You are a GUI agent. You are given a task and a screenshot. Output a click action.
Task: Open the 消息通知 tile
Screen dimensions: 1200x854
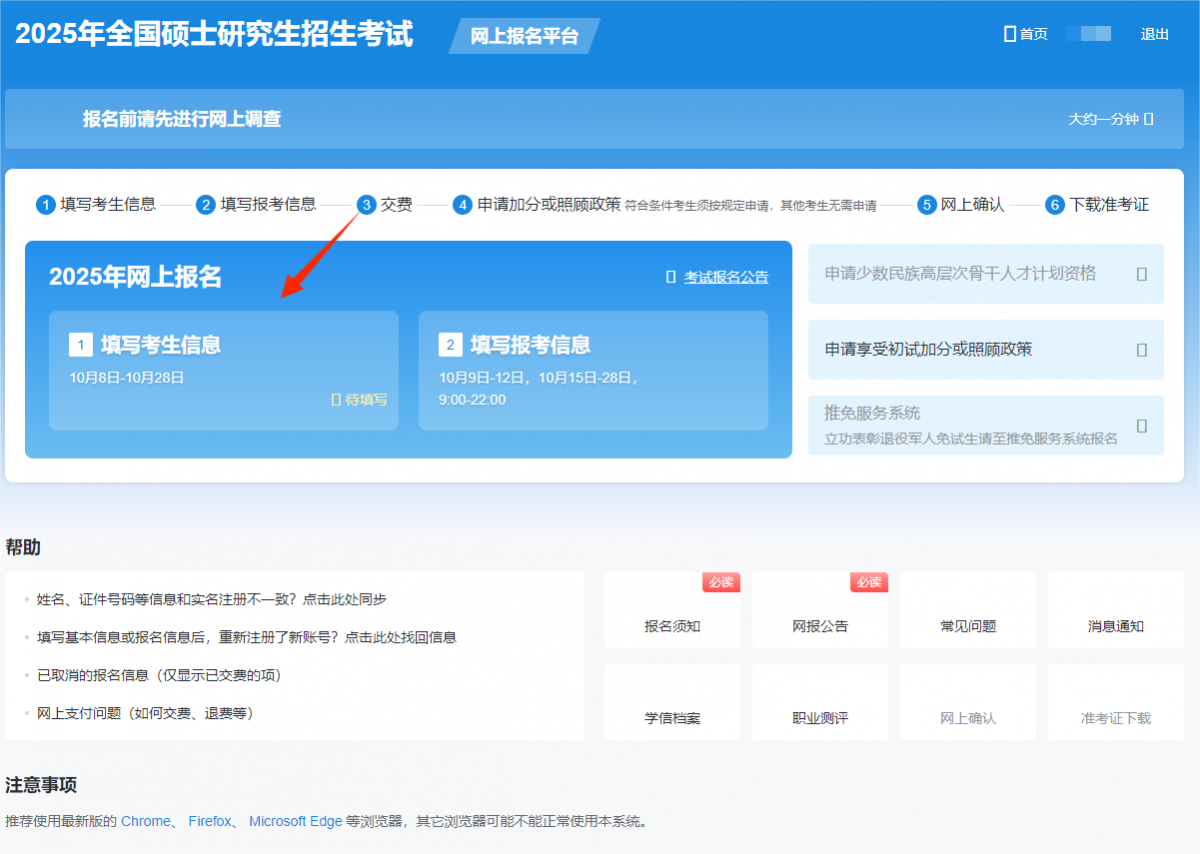(1116, 612)
